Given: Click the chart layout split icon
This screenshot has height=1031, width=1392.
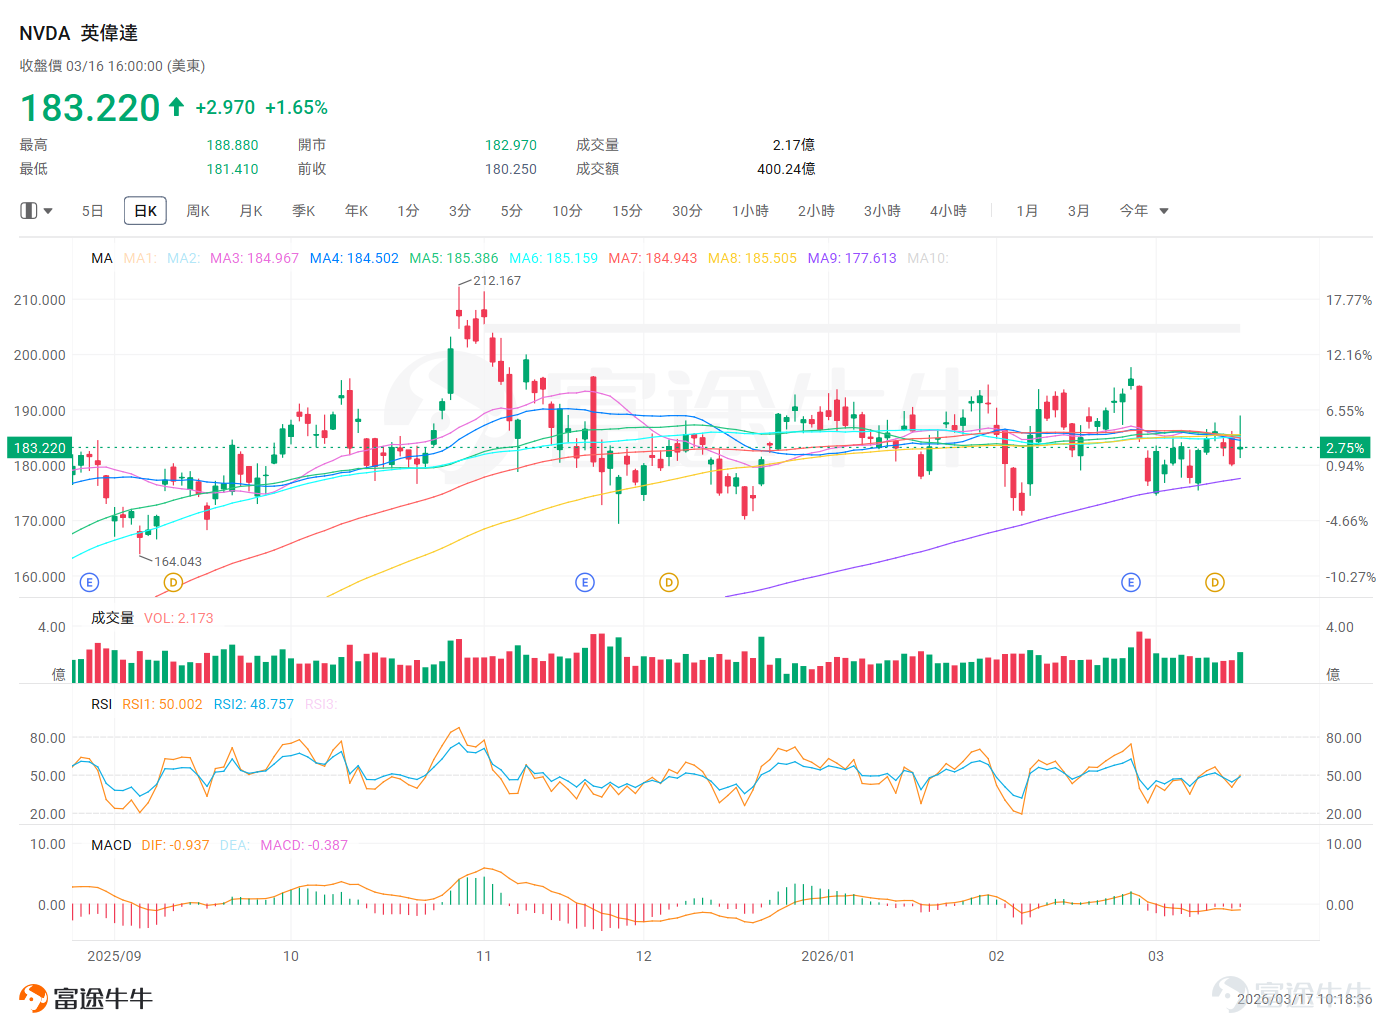Looking at the screenshot, I should pyautogui.click(x=29, y=211).
